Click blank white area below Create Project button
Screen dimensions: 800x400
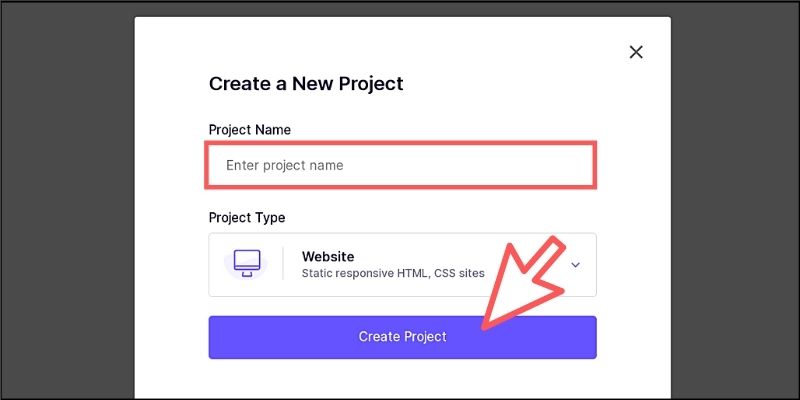[x=402, y=380]
